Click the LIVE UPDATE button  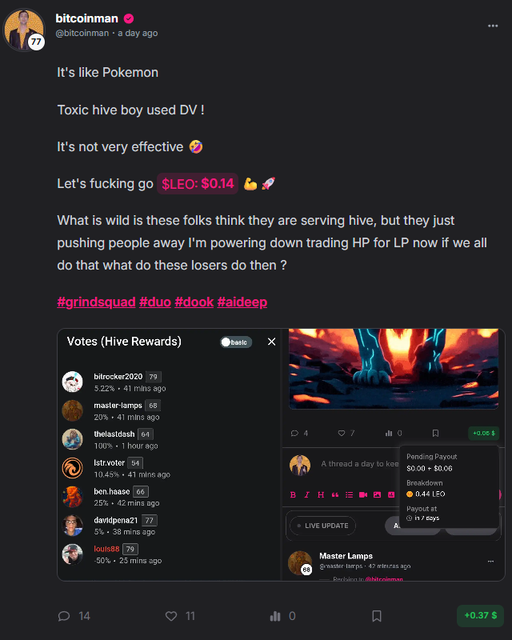[x=323, y=526]
